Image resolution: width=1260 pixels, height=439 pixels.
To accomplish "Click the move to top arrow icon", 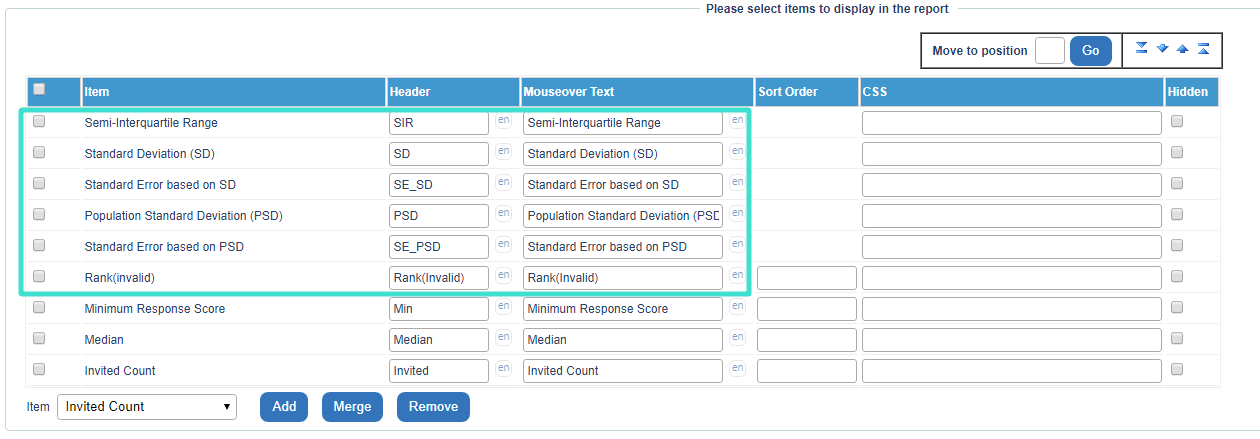I will [x=1203, y=49].
